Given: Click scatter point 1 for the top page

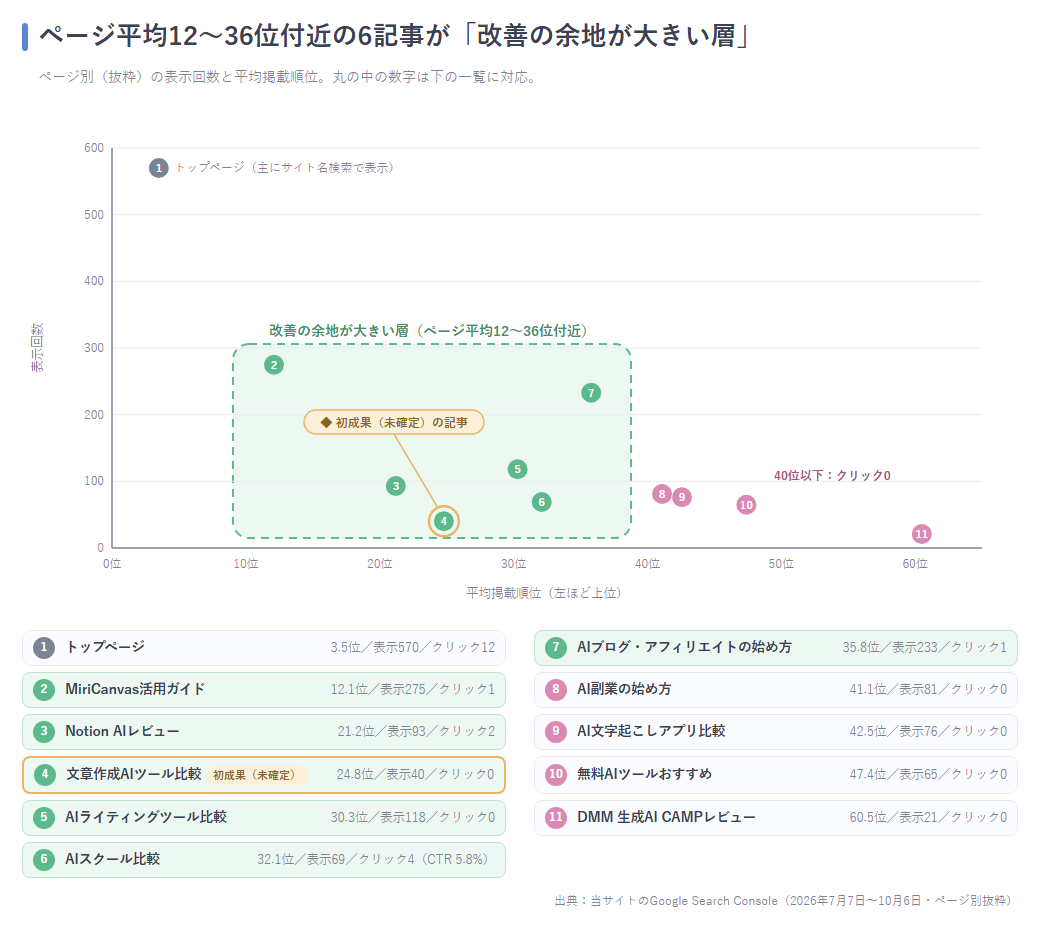Looking at the screenshot, I should (159, 168).
